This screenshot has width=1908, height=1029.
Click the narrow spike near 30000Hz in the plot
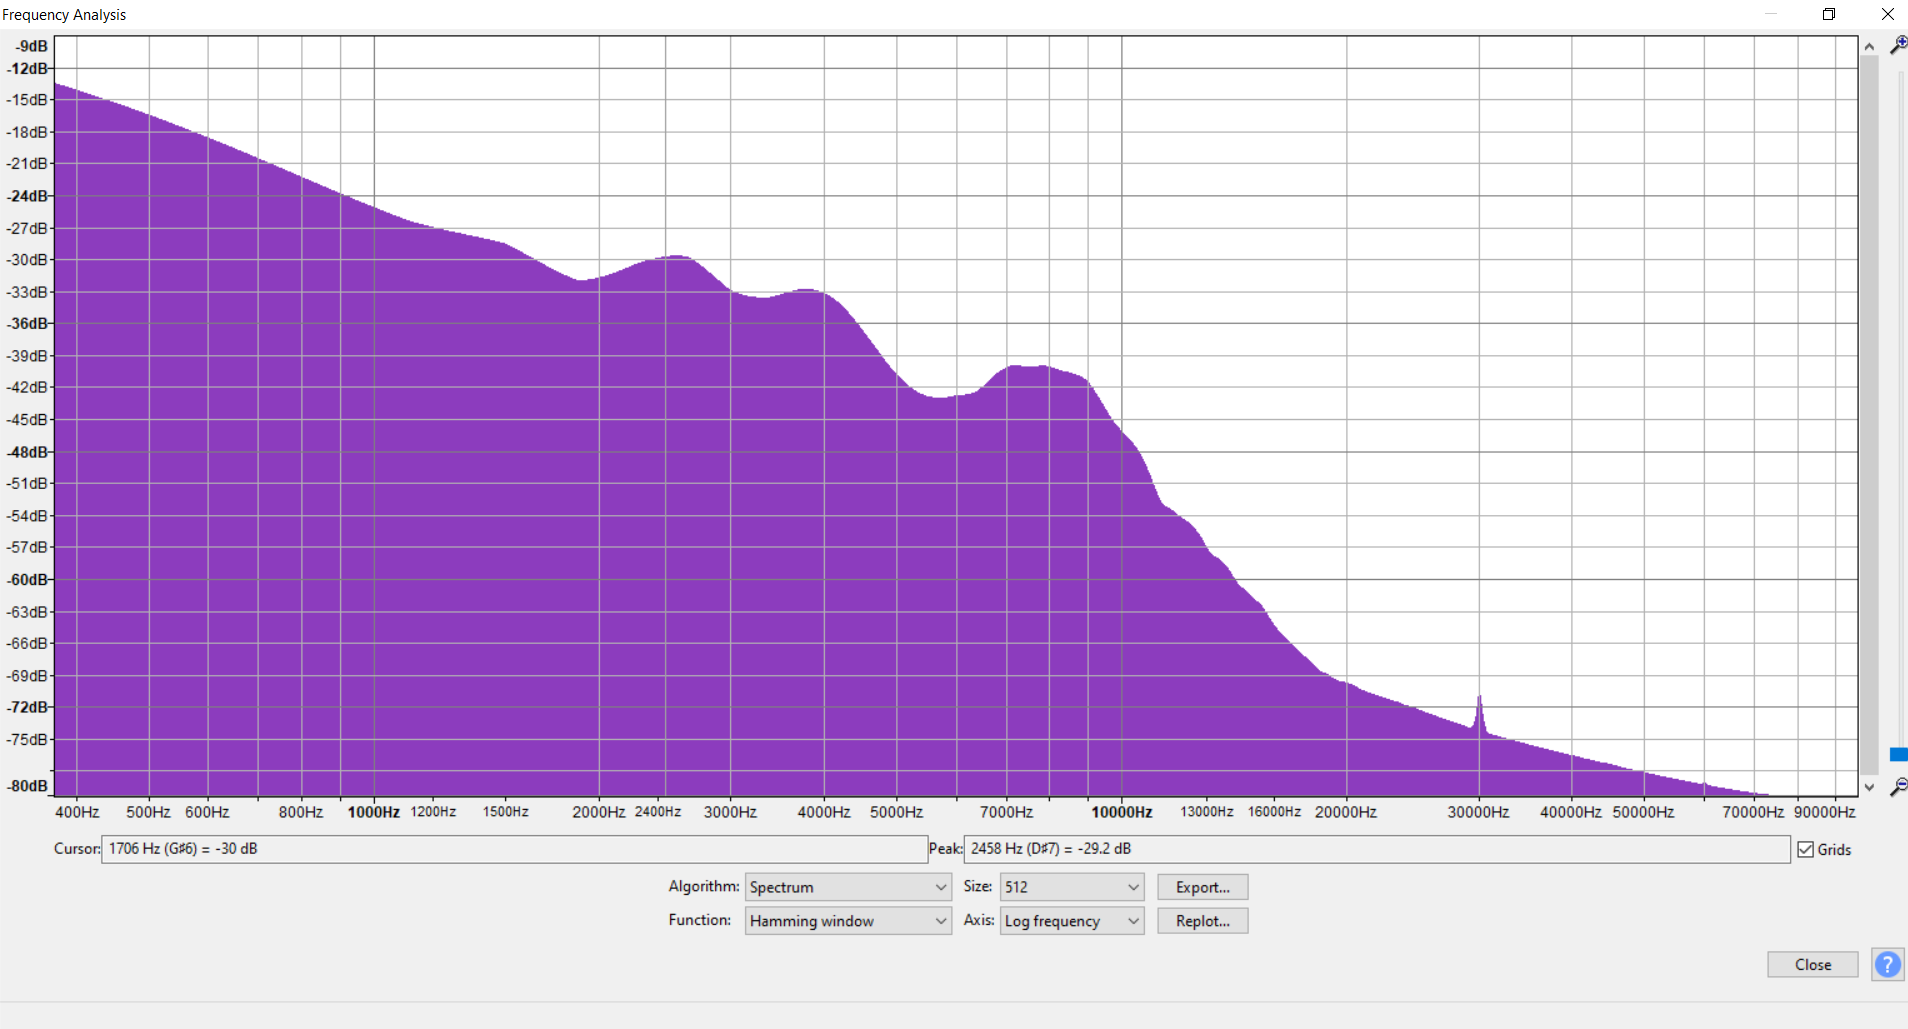tap(1479, 712)
